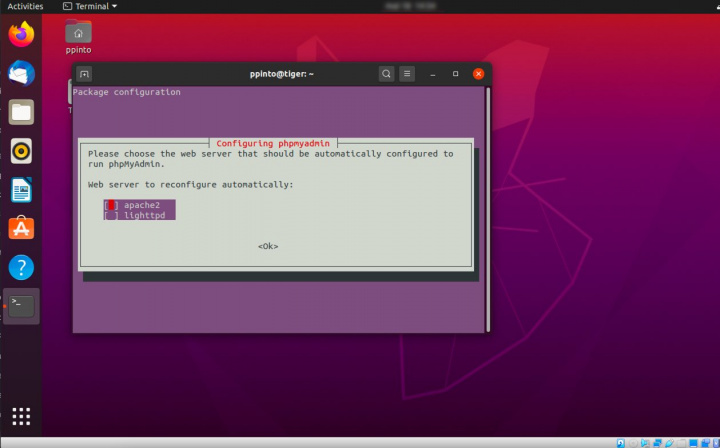Screen dimensions: 720x448
Task: Open the ppinto home folder on desktop
Action: [78, 35]
